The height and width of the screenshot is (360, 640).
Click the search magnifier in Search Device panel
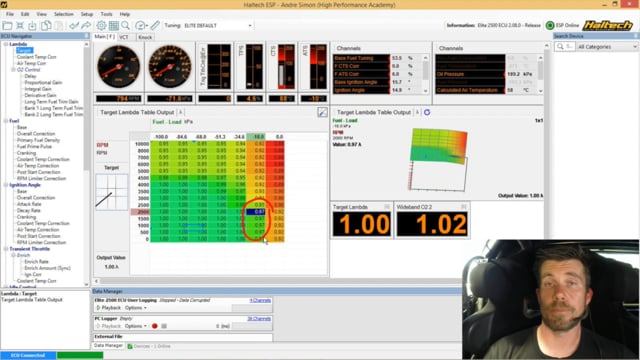tap(560, 47)
